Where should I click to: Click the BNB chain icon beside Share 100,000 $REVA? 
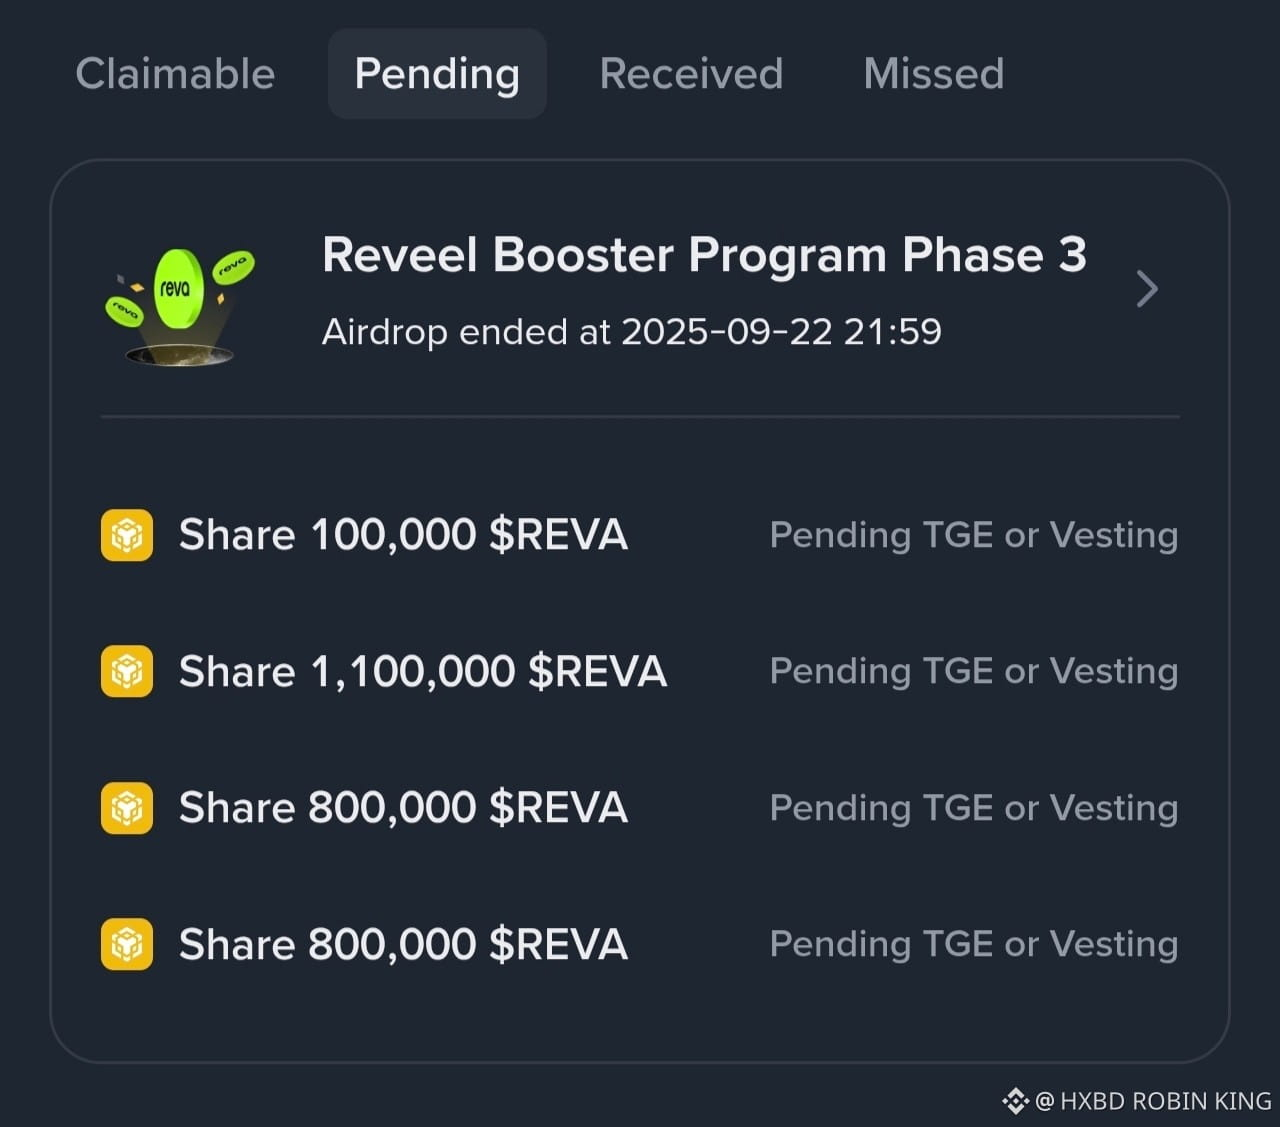127,535
